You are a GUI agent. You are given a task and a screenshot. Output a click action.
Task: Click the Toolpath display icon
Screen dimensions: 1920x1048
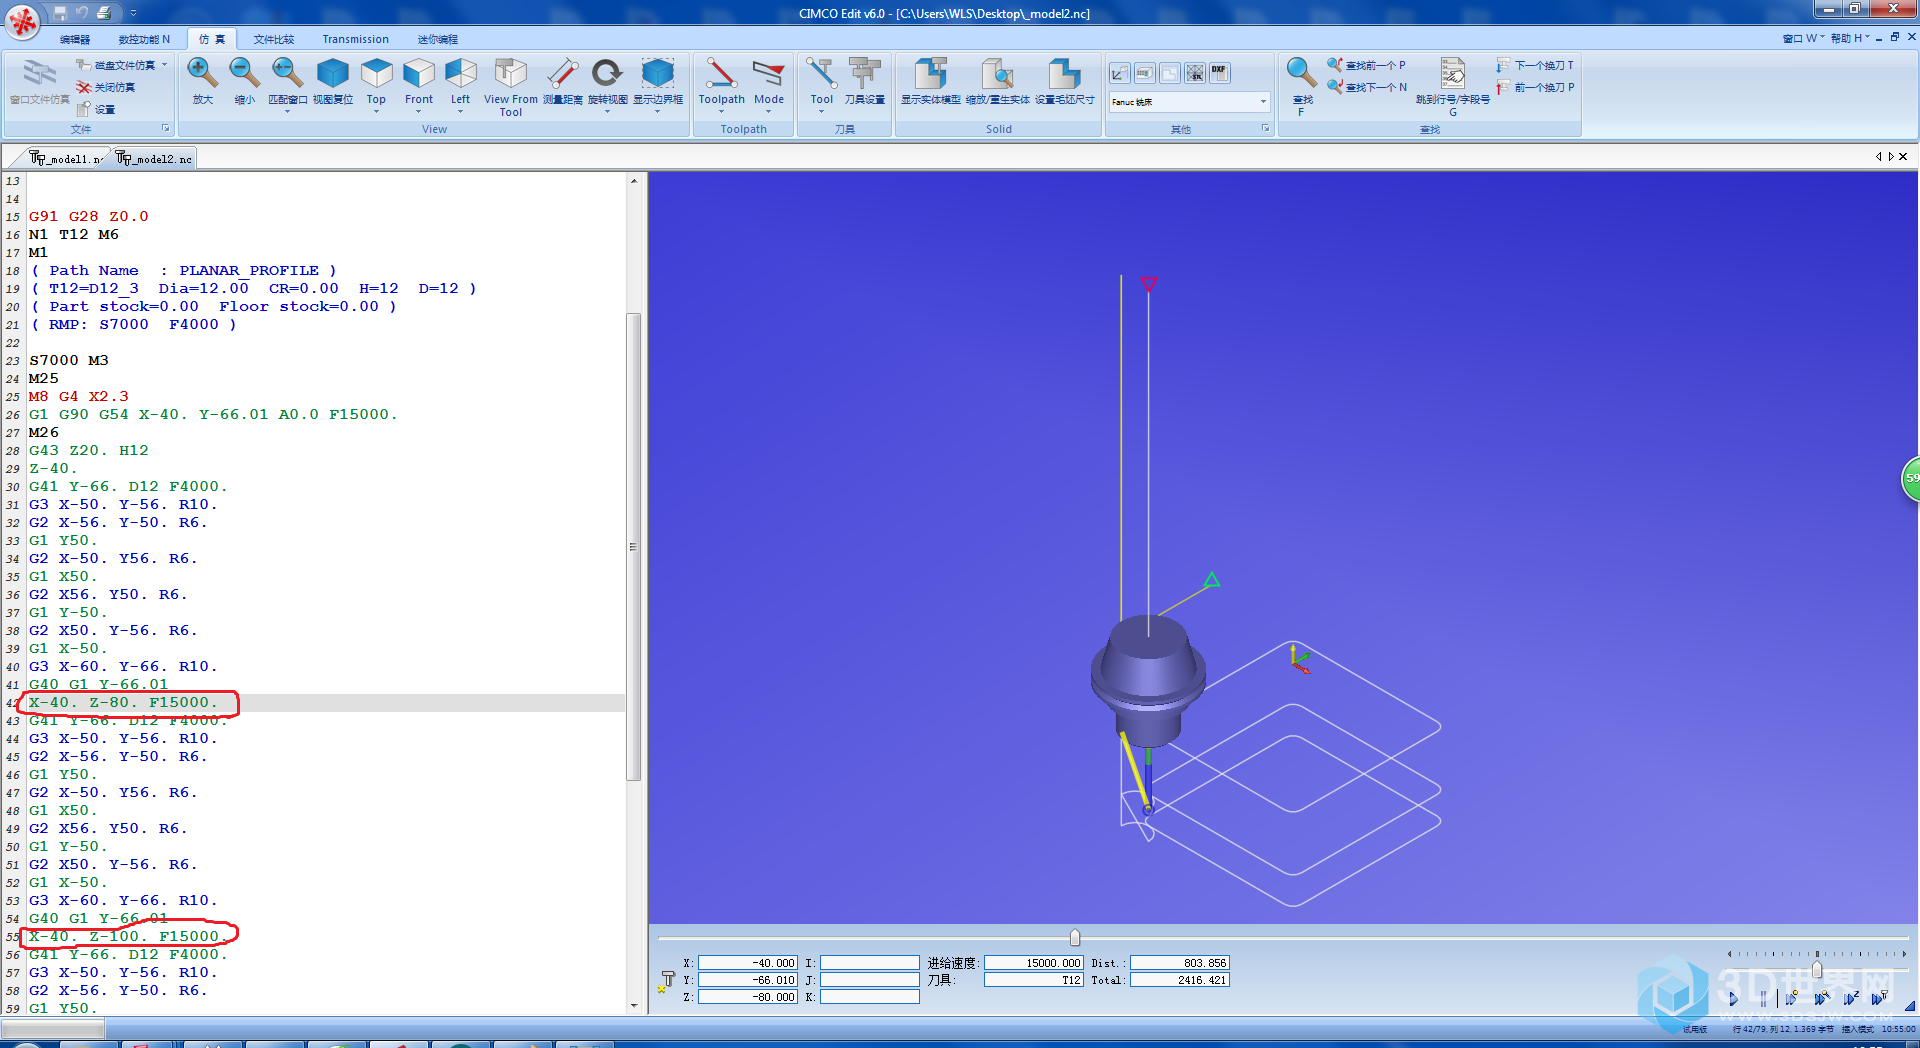coord(721,74)
